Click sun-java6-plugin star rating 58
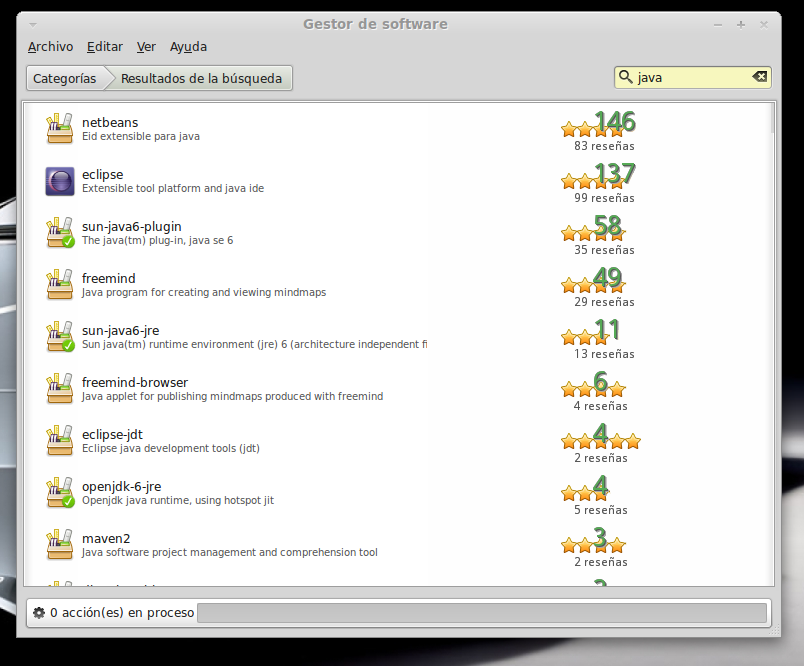Screen dimensions: 804x666 coord(593,227)
